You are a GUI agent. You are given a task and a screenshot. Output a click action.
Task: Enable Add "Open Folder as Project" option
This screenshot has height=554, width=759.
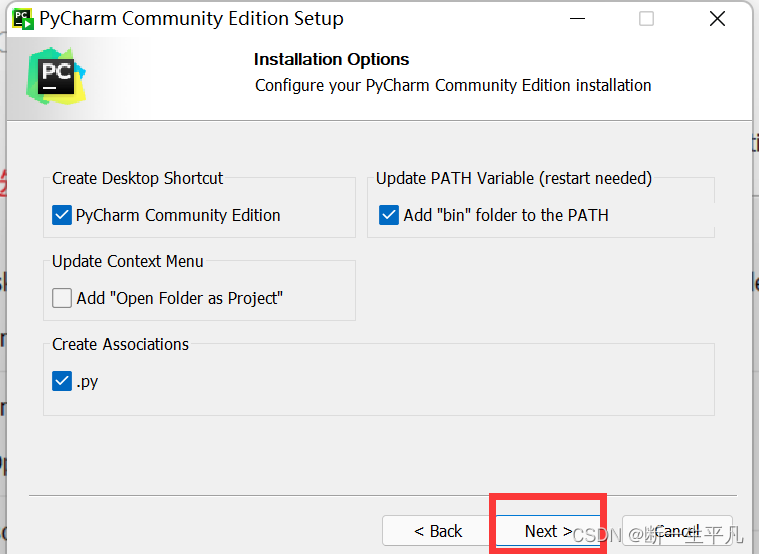click(62, 298)
